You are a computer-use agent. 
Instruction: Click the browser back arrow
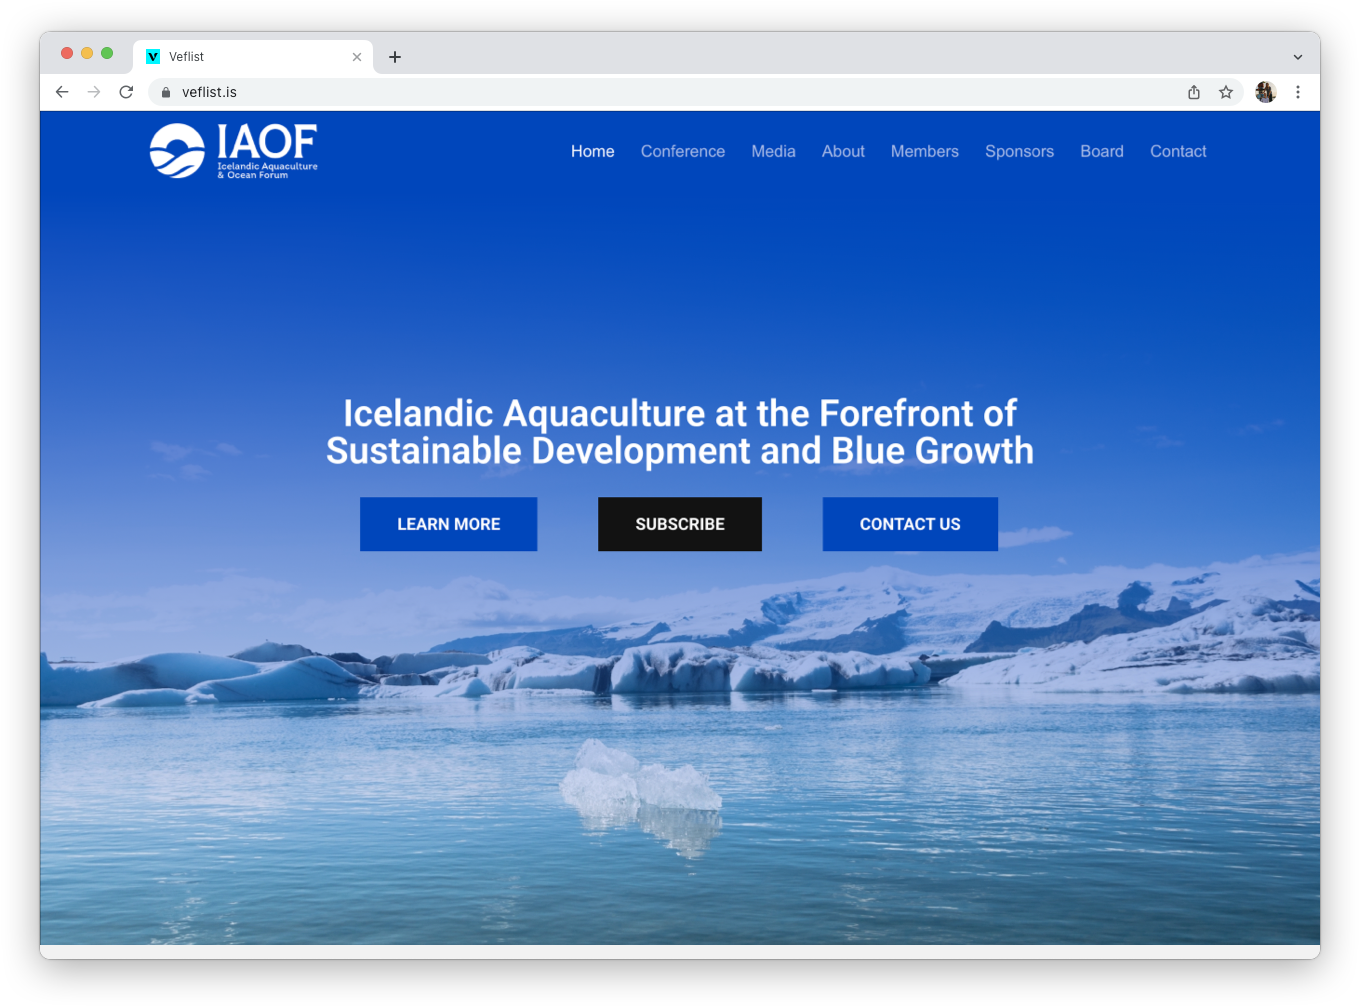(x=62, y=92)
